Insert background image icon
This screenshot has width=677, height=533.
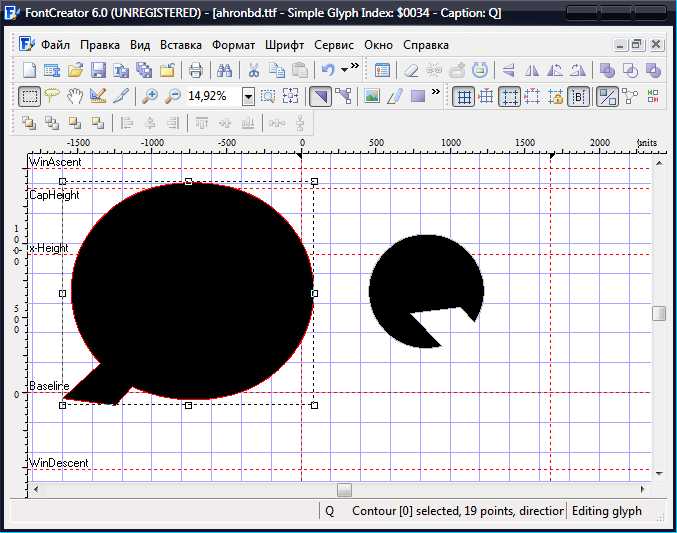pyautogui.click(x=372, y=96)
